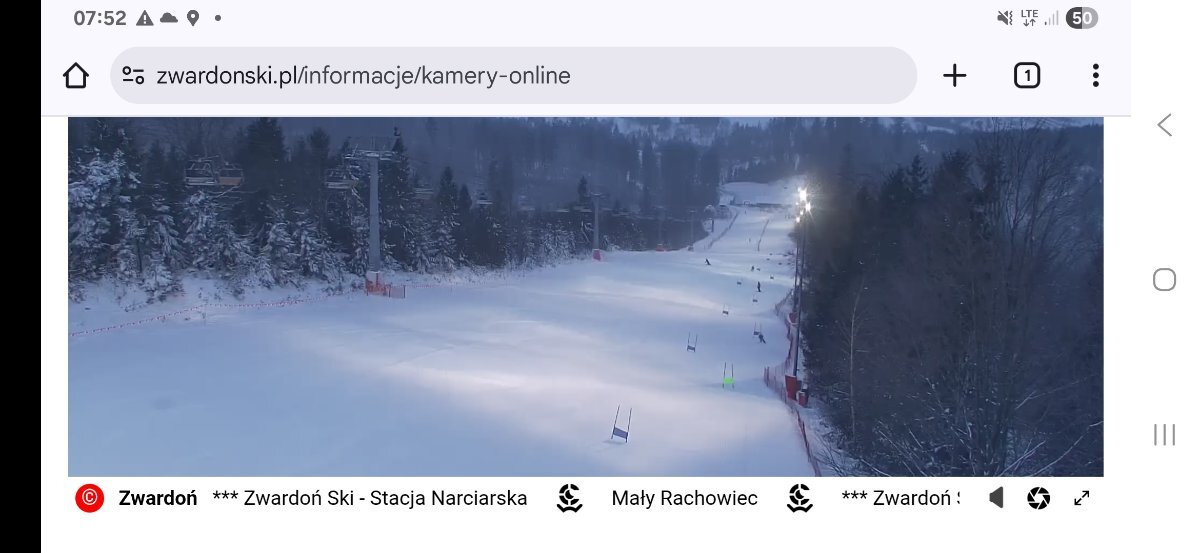The height and width of the screenshot is (553, 1200).
Task: Open Android recent apps button
Action: pos(1164,434)
